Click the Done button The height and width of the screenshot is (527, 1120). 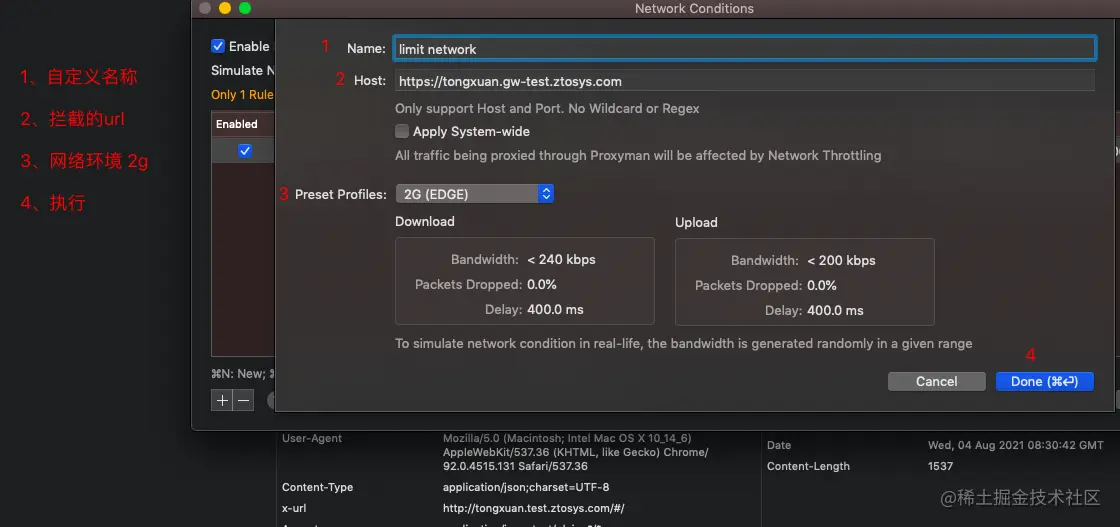coord(1044,381)
